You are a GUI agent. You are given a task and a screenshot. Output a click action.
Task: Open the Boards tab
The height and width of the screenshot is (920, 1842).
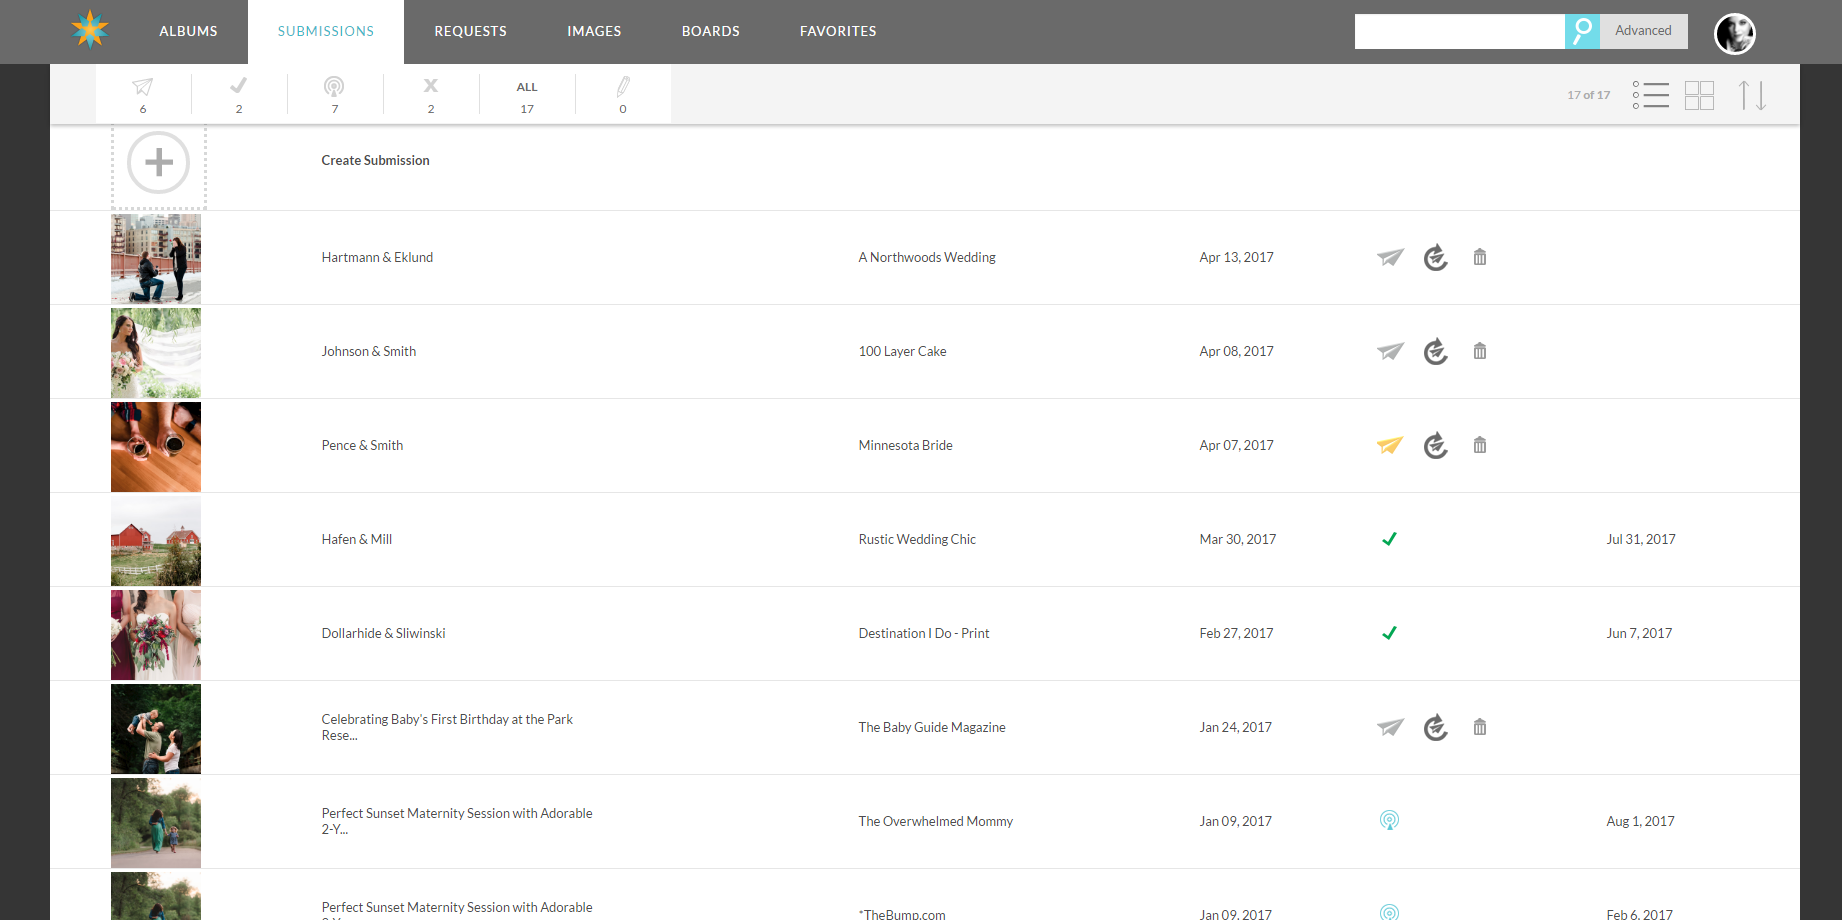[x=711, y=31]
